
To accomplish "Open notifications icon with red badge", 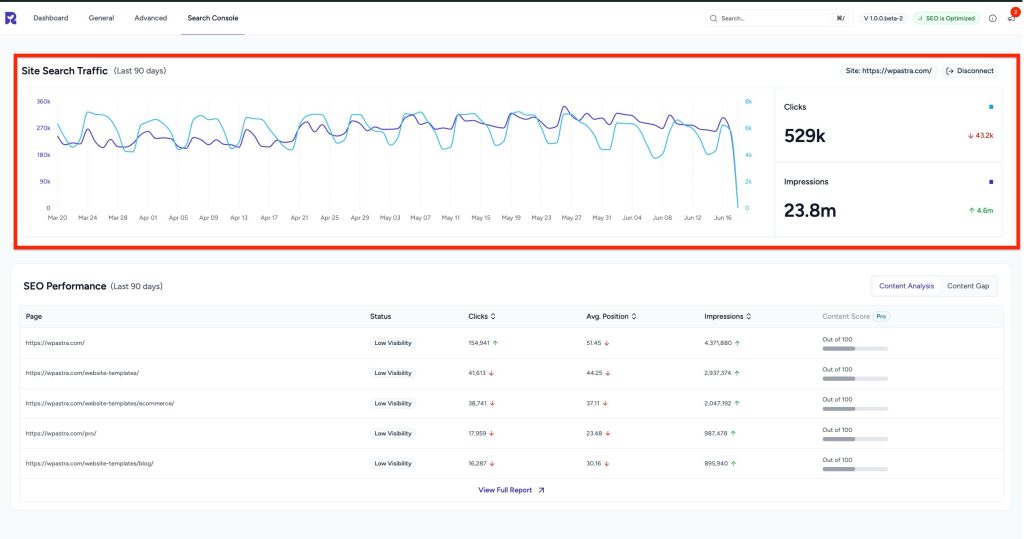I will pos(1012,17).
